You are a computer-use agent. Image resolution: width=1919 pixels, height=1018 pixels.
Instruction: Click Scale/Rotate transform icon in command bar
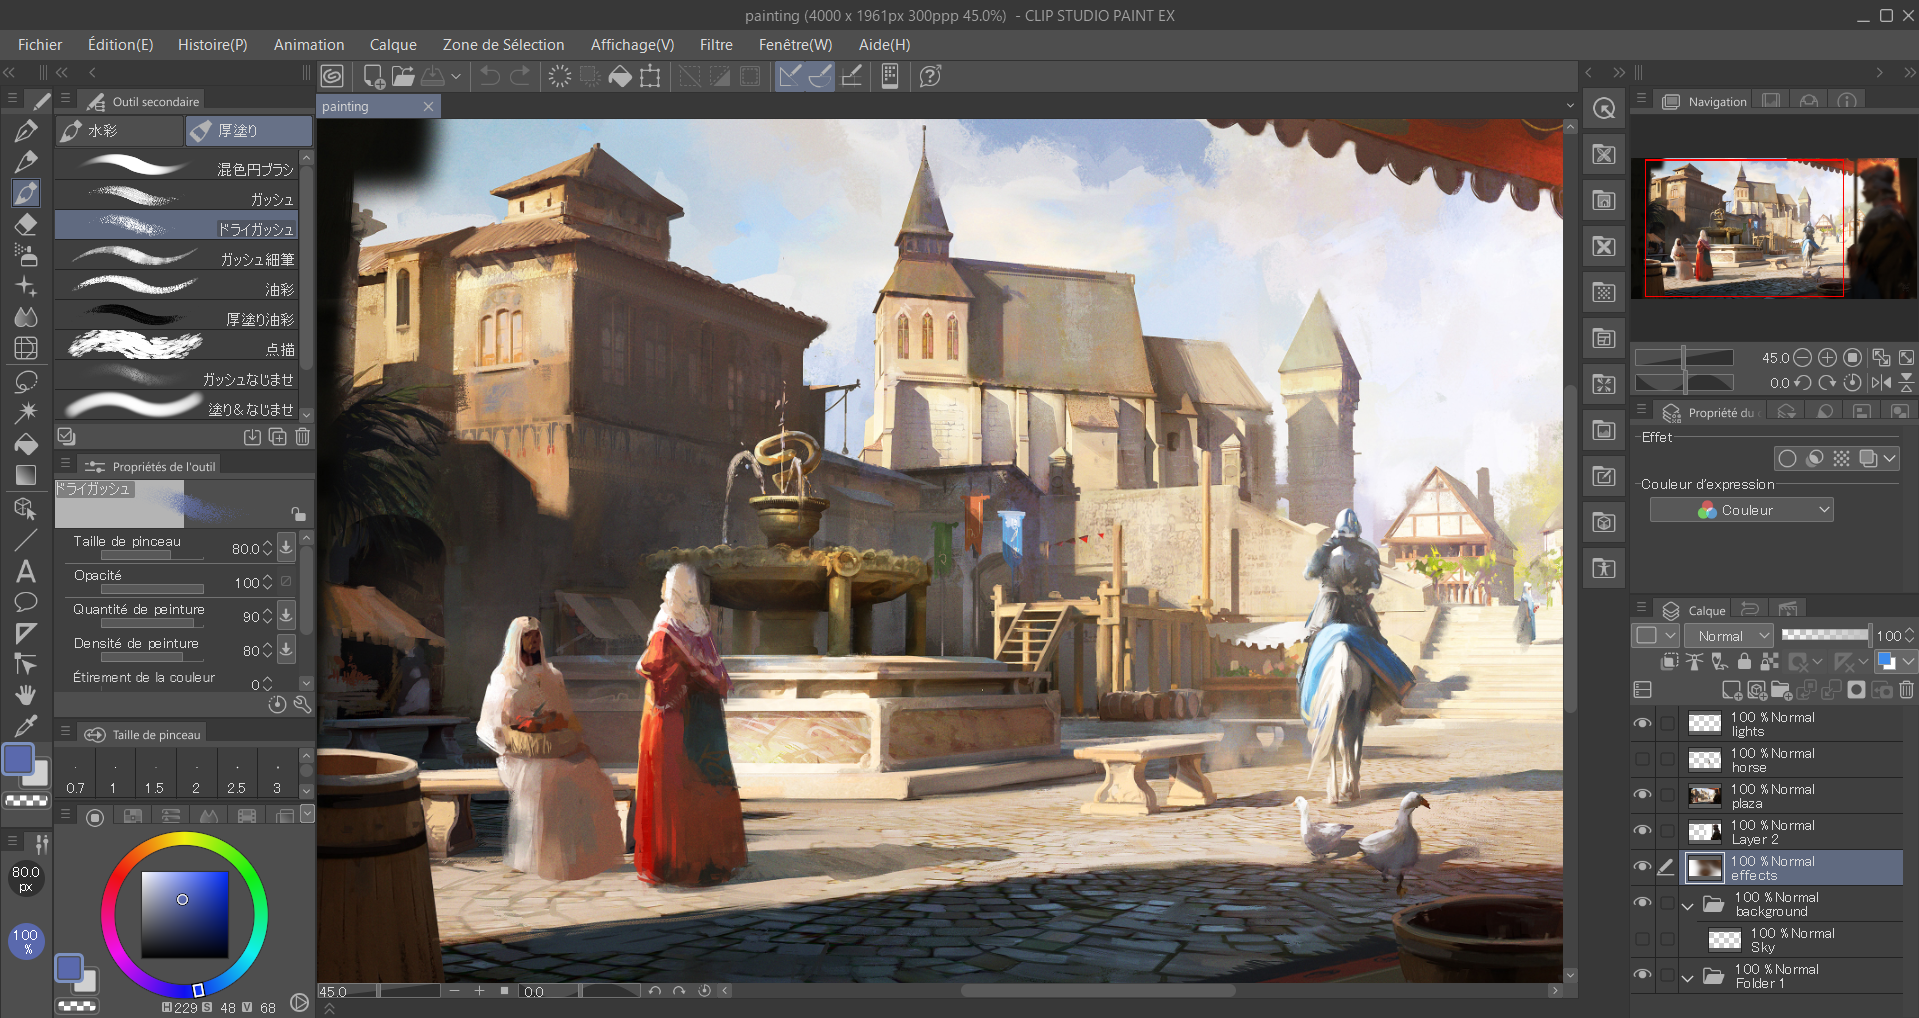pos(650,76)
